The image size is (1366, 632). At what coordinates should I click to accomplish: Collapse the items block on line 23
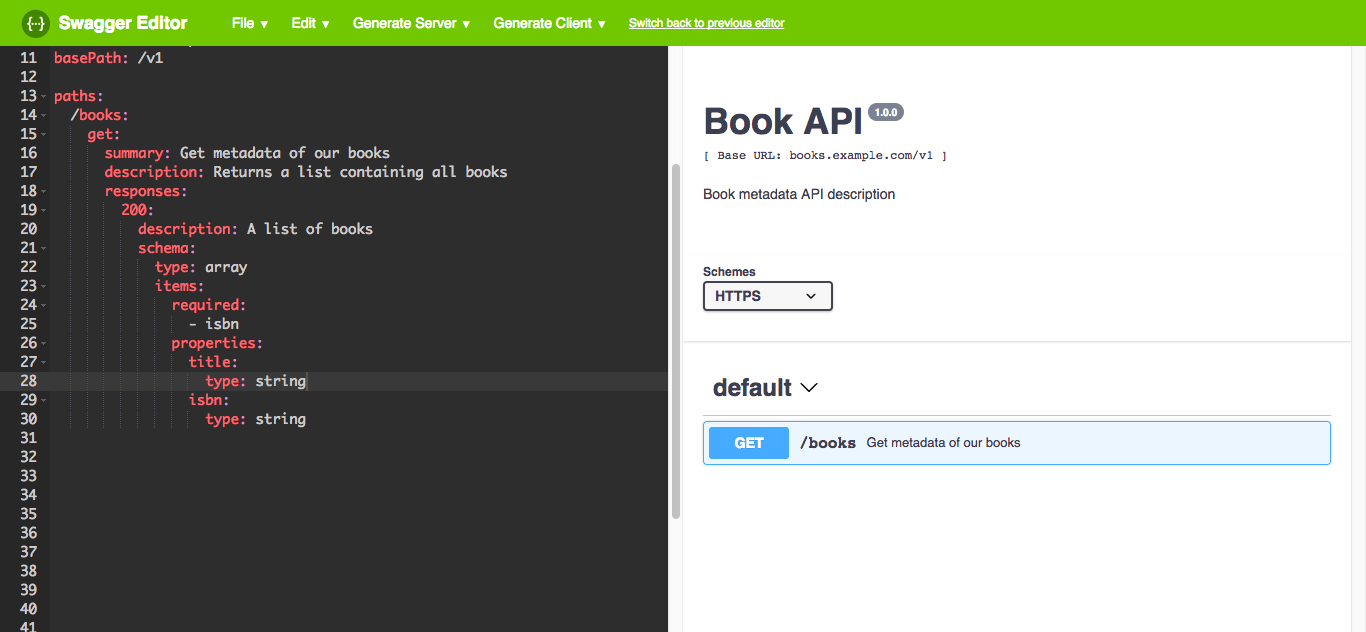point(42,285)
